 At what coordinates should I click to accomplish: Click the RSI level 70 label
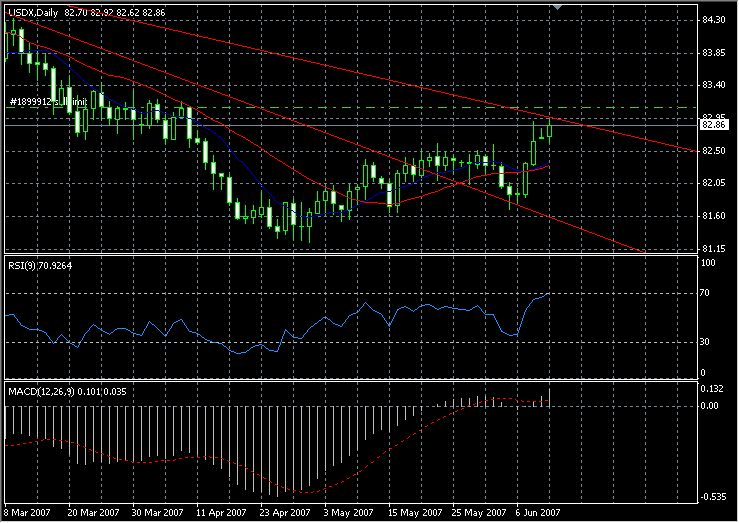coord(705,293)
